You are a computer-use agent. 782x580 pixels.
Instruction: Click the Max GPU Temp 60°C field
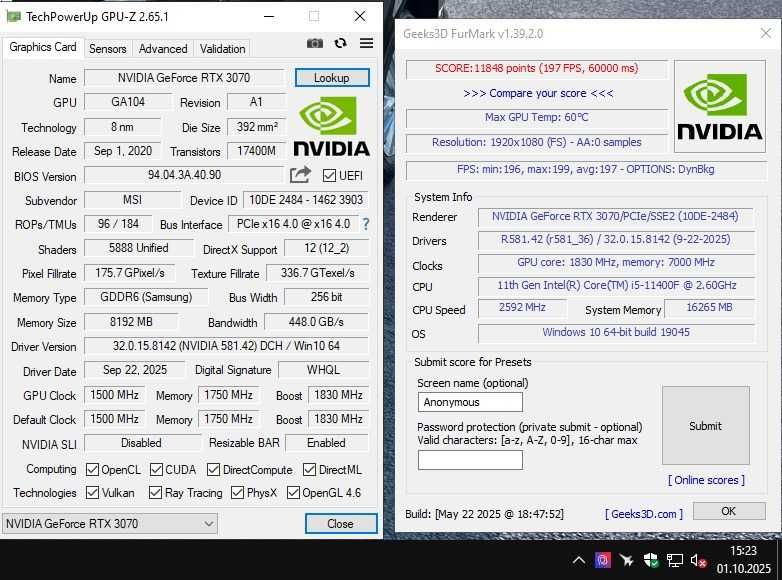click(537, 118)
